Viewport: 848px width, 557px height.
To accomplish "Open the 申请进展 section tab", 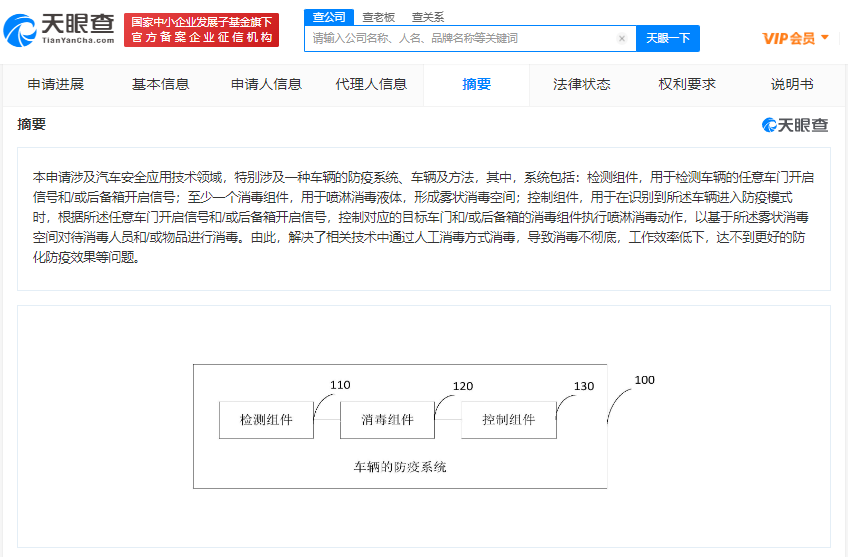I will pyautogui.click(x=56, y=84).
